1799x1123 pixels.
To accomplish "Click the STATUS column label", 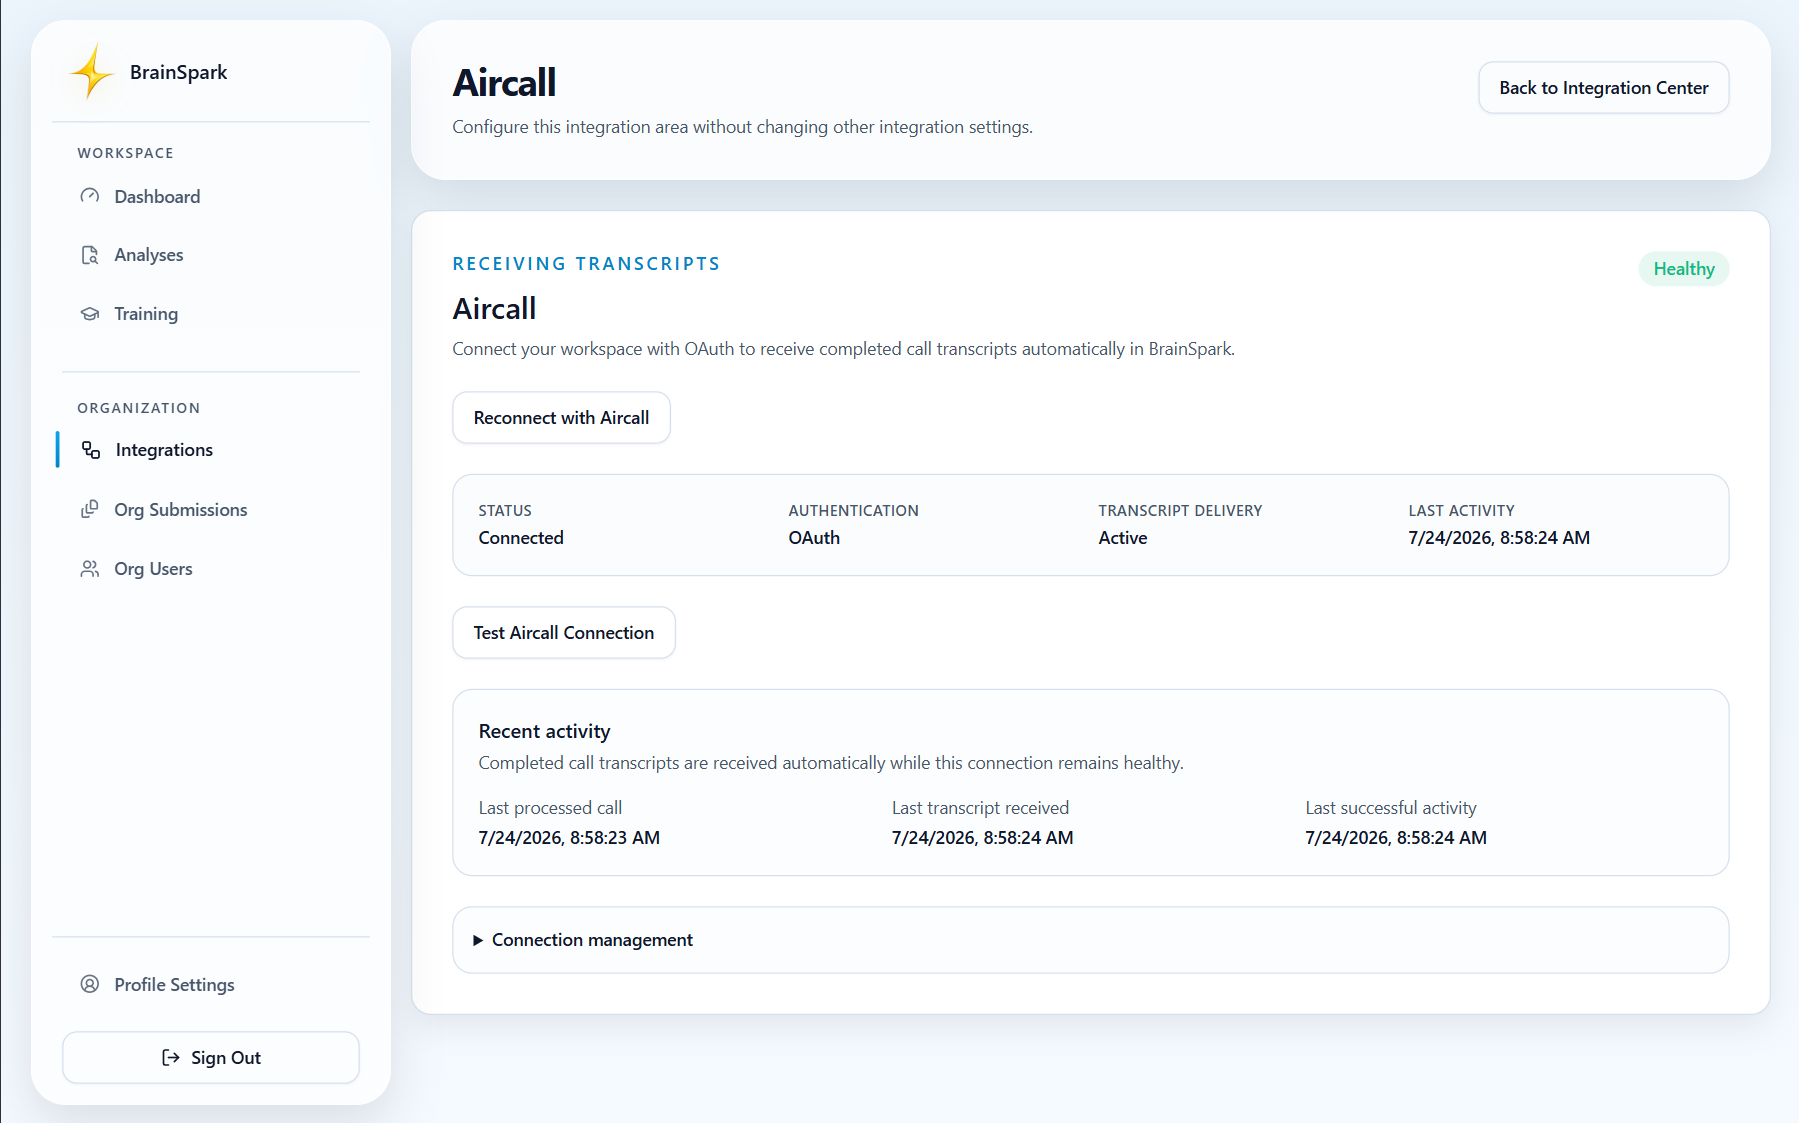I will click(x=505, y=511).
